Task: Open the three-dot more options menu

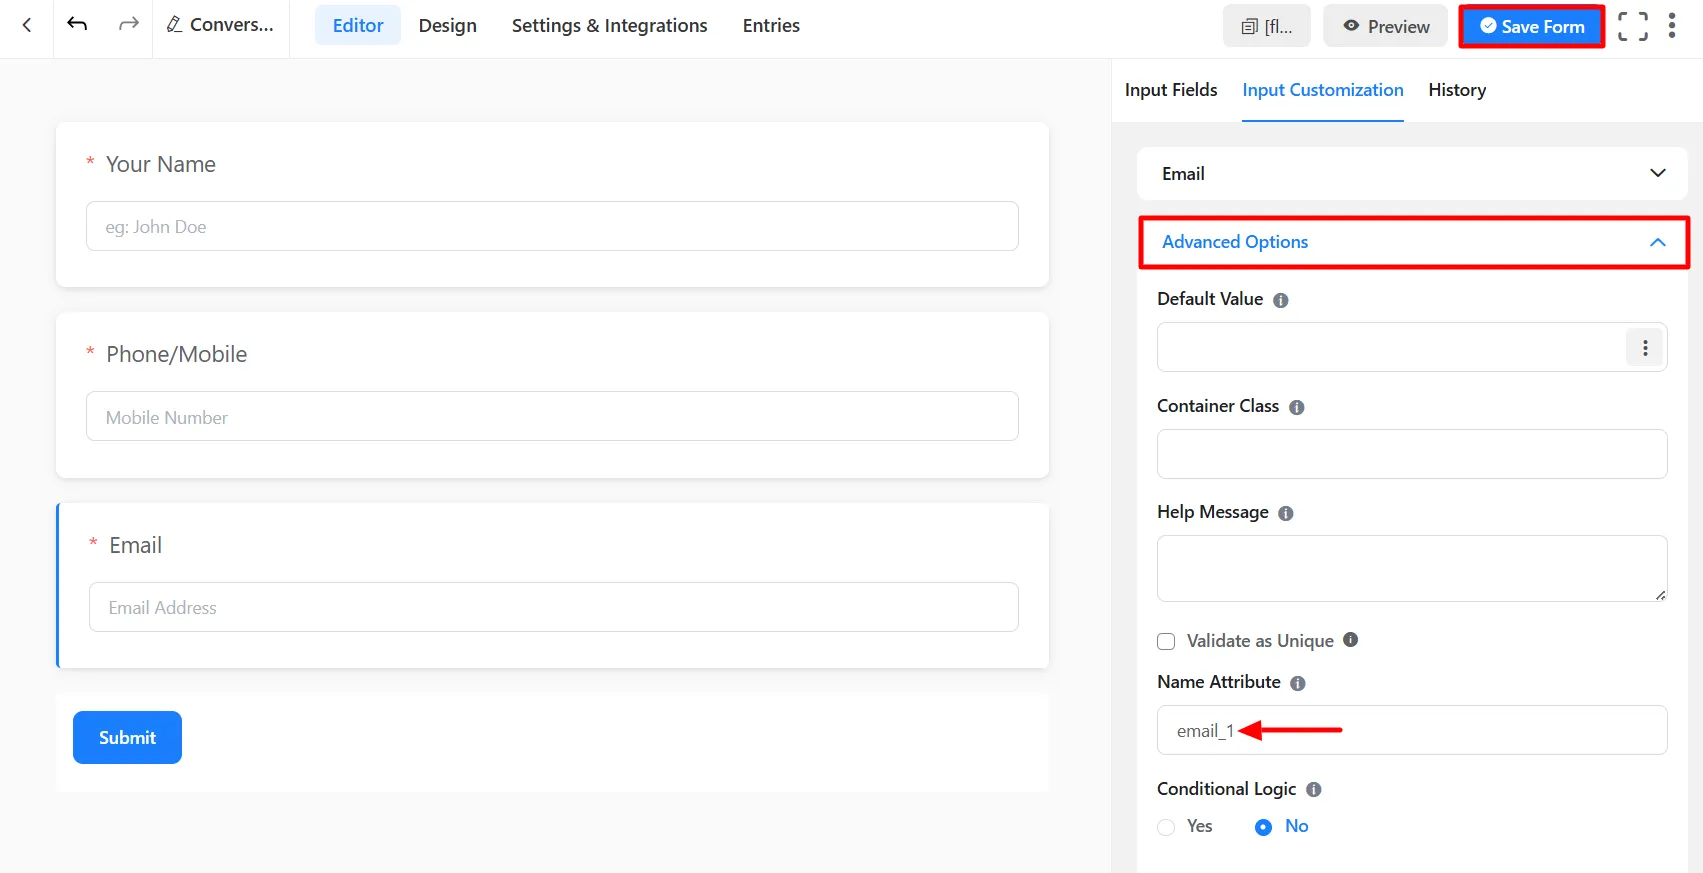Action: point(1671,26)
